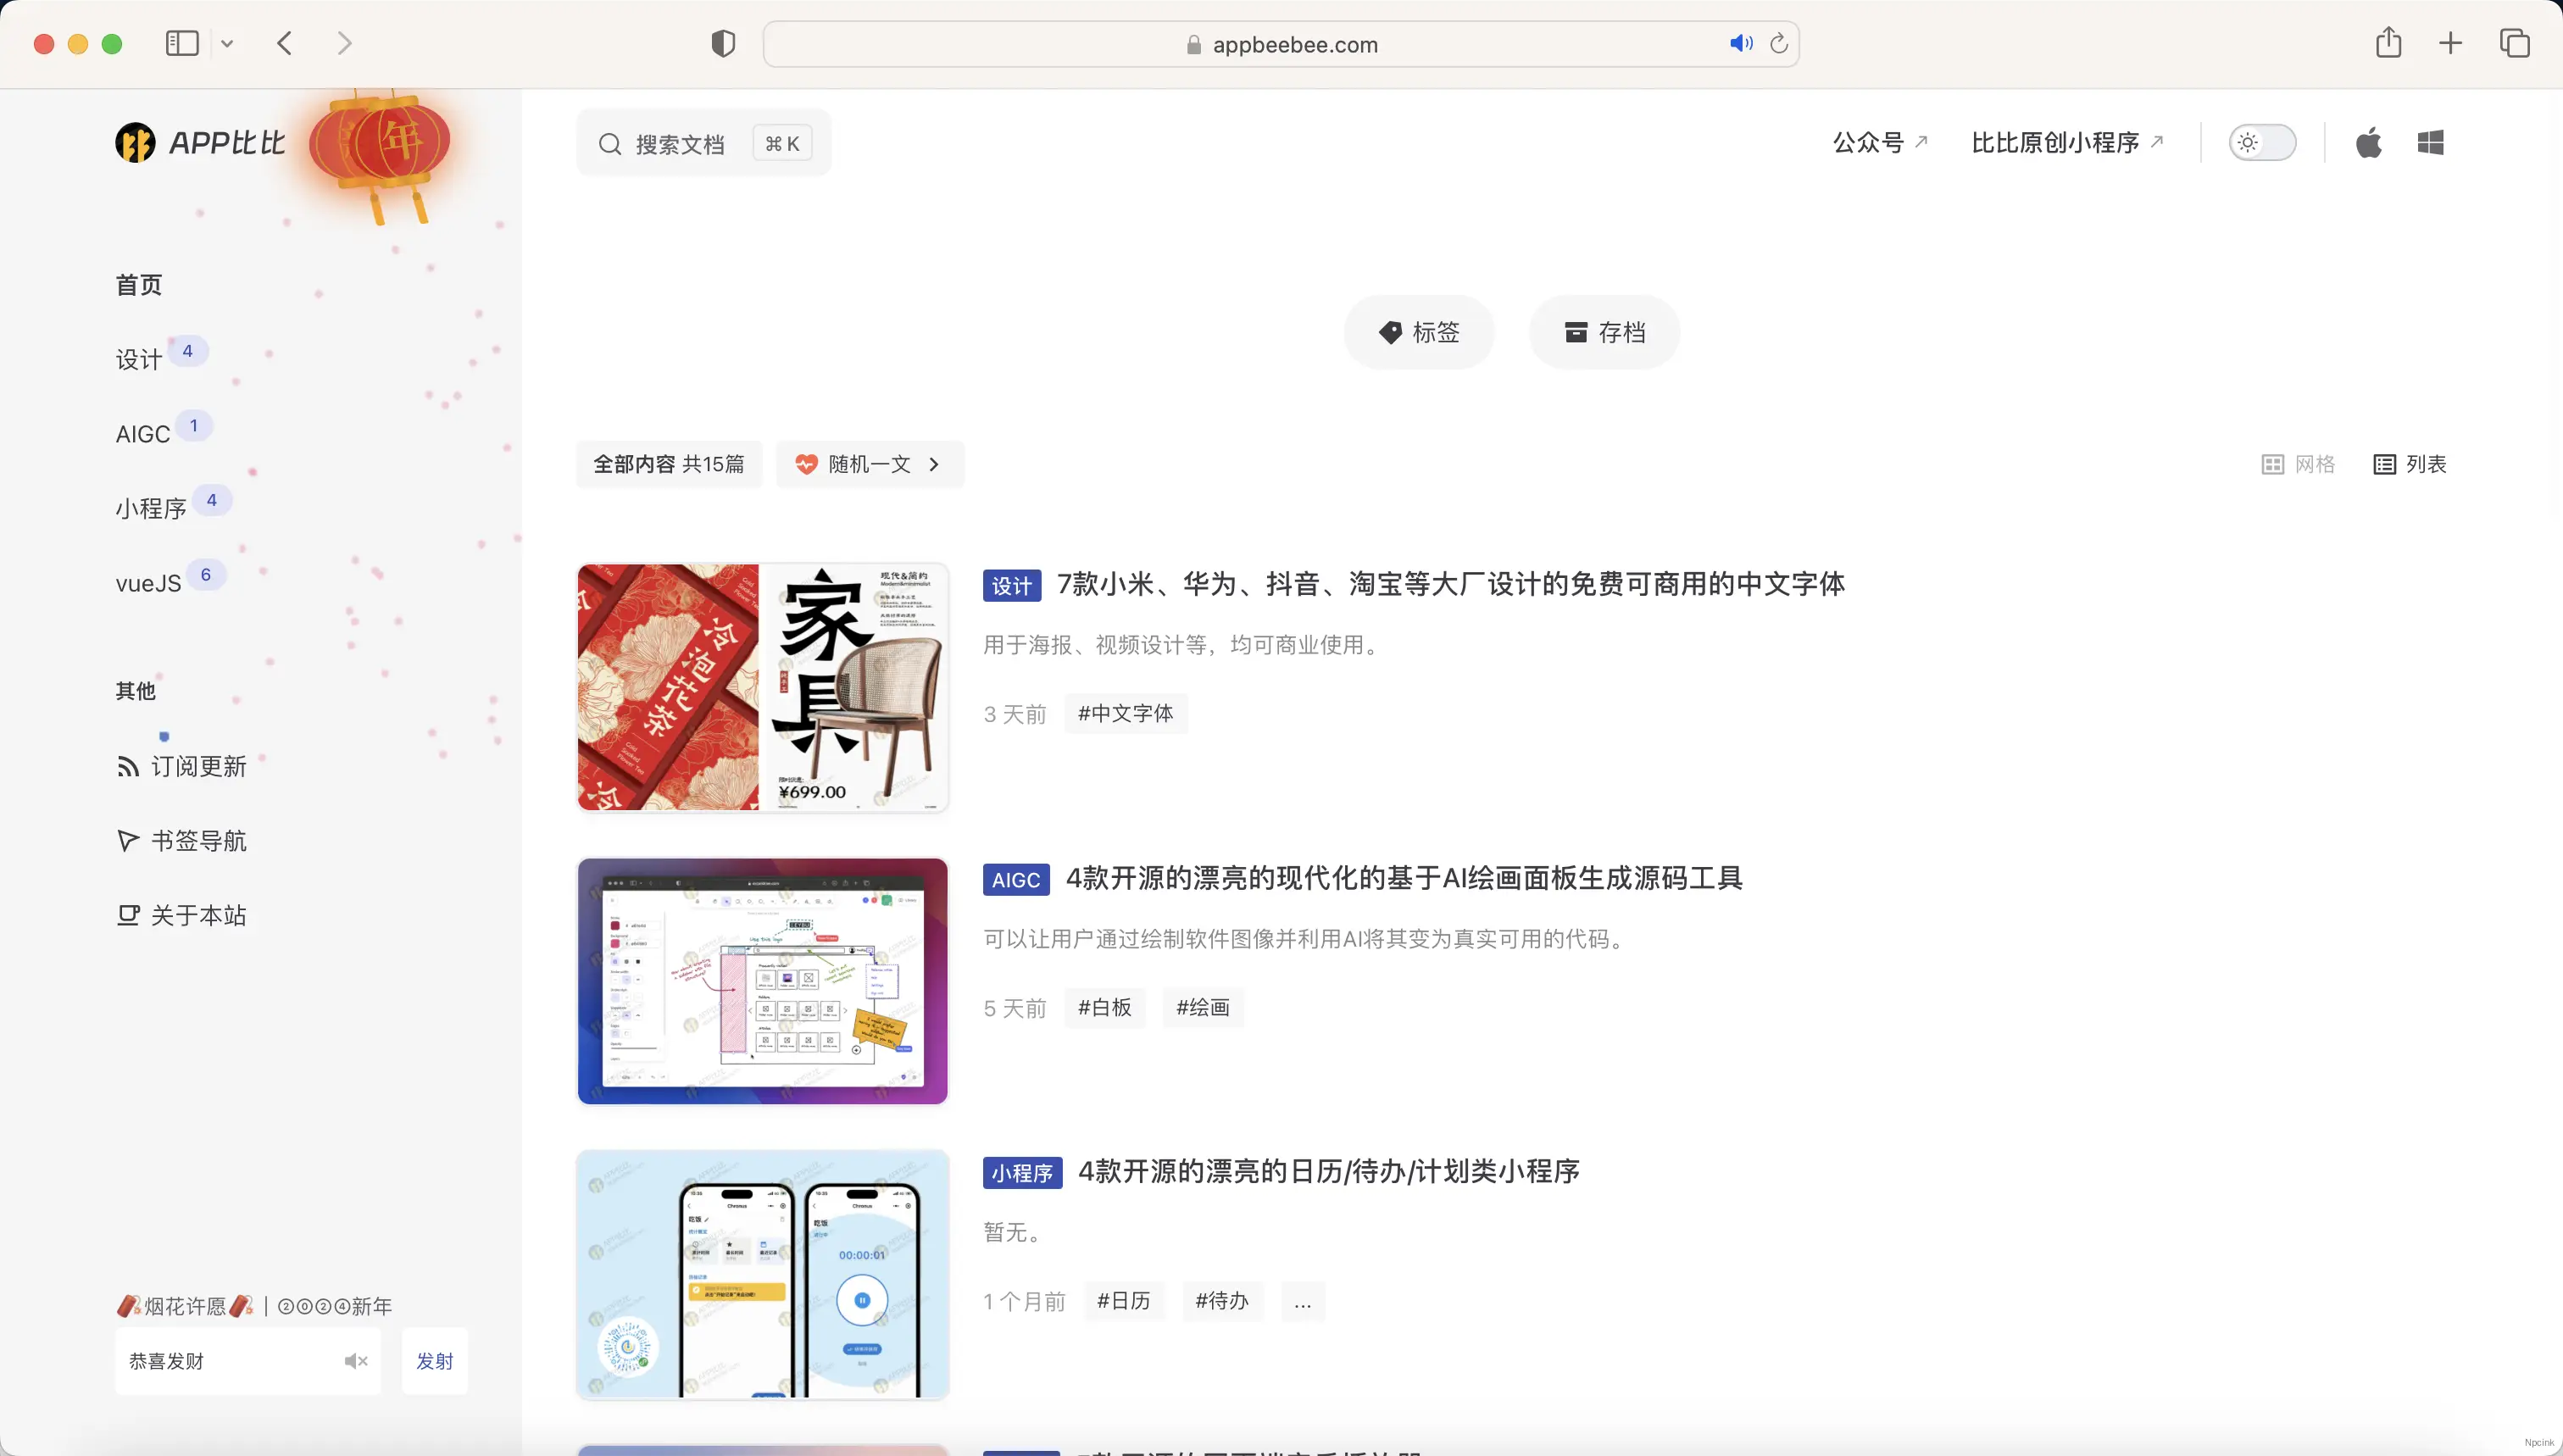Click the macOS share icon
Screen dimensions: 2563x1456
[x=2388, y=43]
